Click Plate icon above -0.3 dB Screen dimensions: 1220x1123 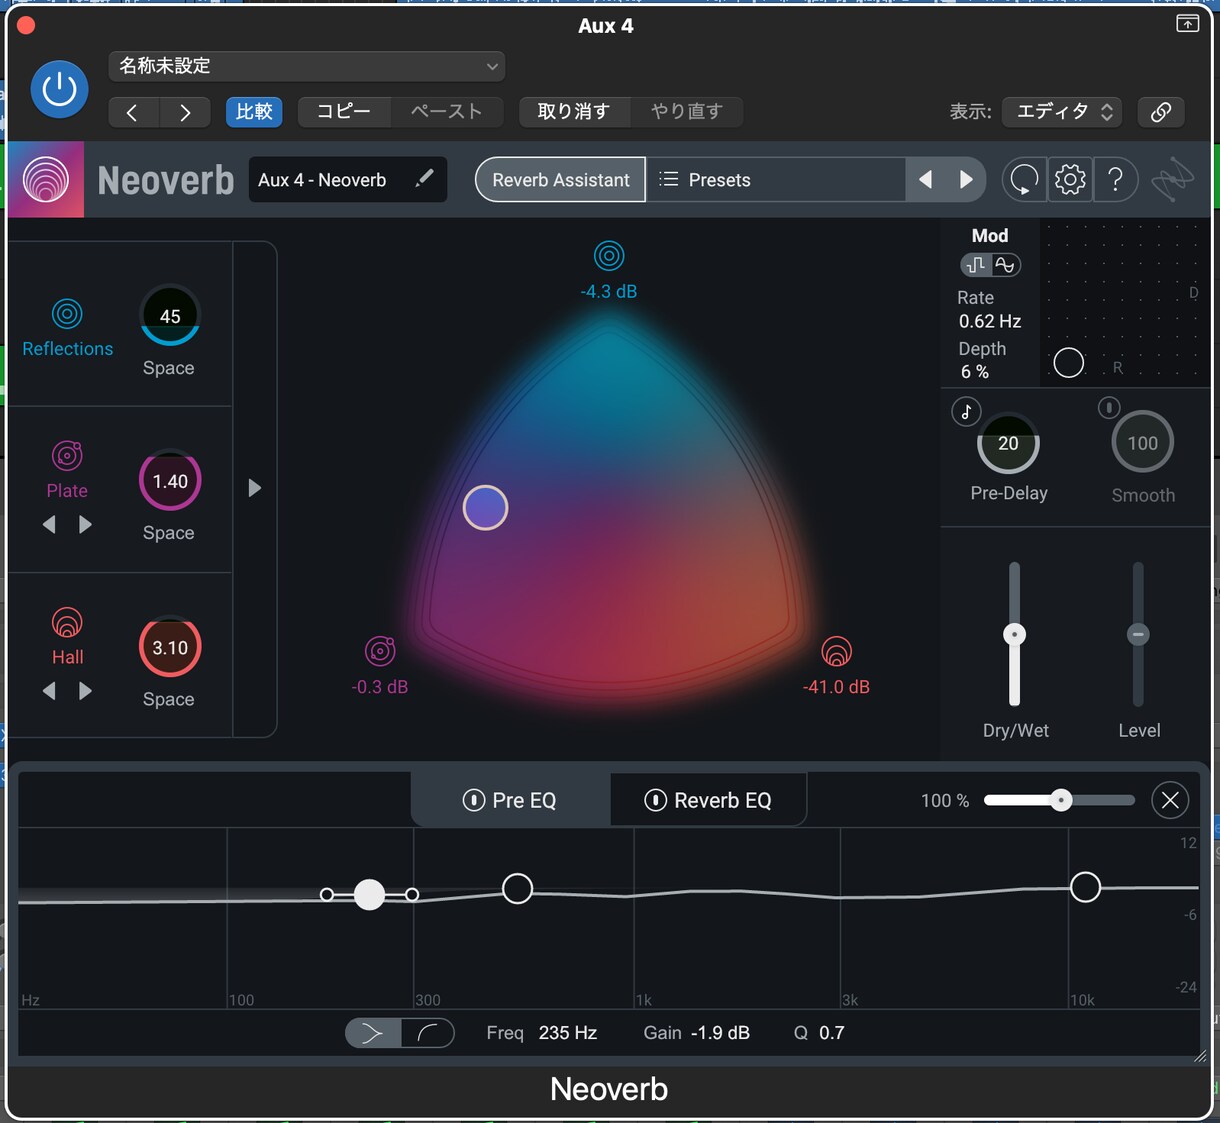click(380, 651)
